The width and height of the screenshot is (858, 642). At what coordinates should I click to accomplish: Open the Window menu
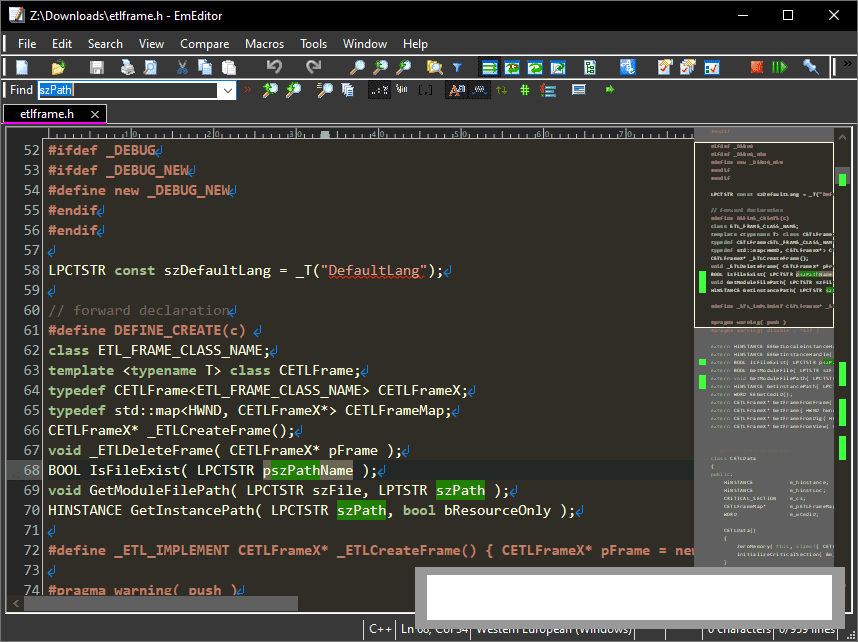pos(364,44)
